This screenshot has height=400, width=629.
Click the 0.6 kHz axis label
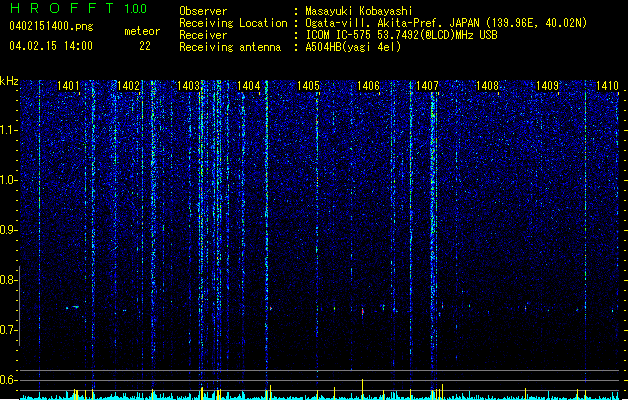9,380
